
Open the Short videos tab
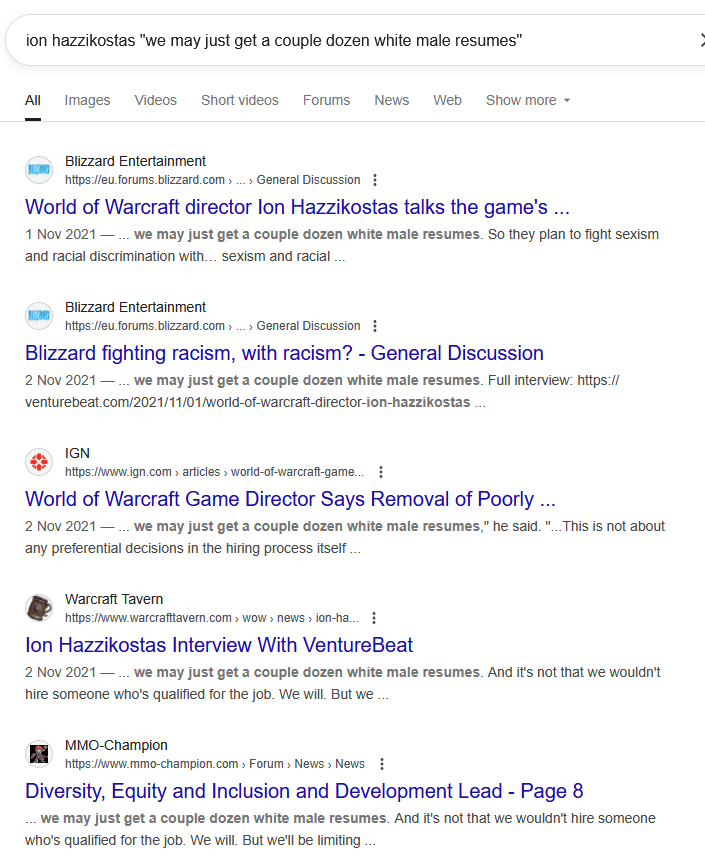pyautogui.click(x=240, y=100)
